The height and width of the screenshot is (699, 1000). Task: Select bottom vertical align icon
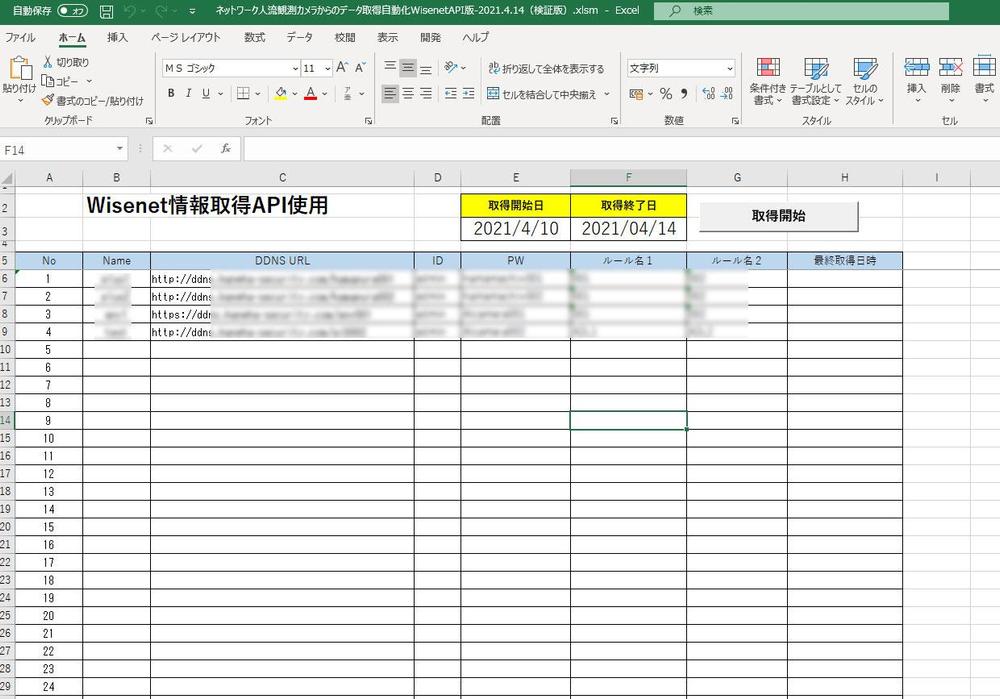tap(426, 68)
